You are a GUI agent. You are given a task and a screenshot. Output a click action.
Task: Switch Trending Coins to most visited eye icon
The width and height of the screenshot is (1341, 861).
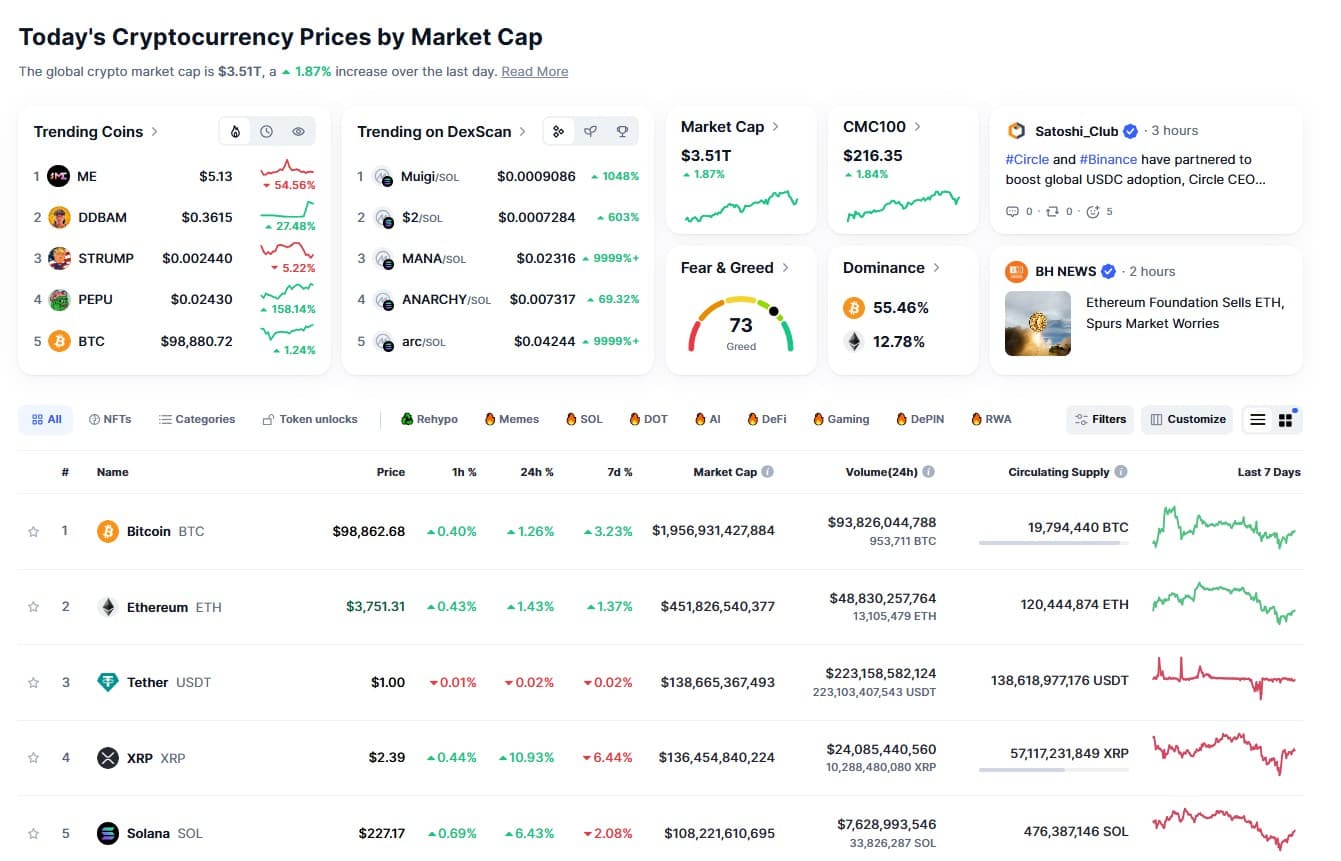coord(298,132)
